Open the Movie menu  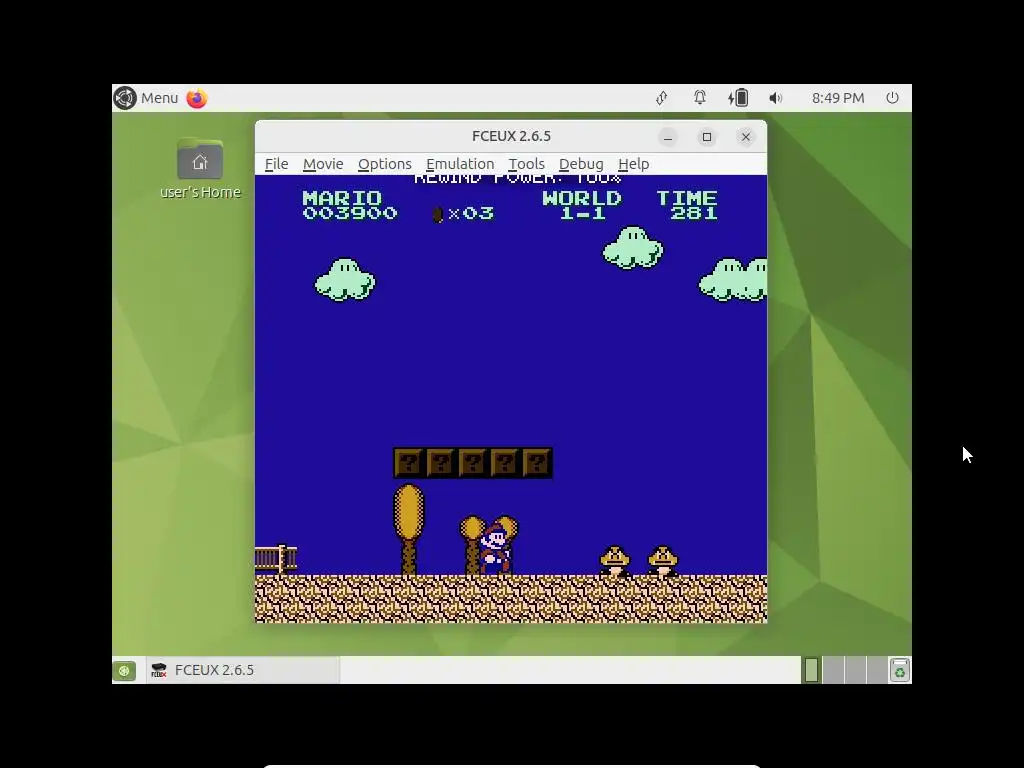point(323,164)
